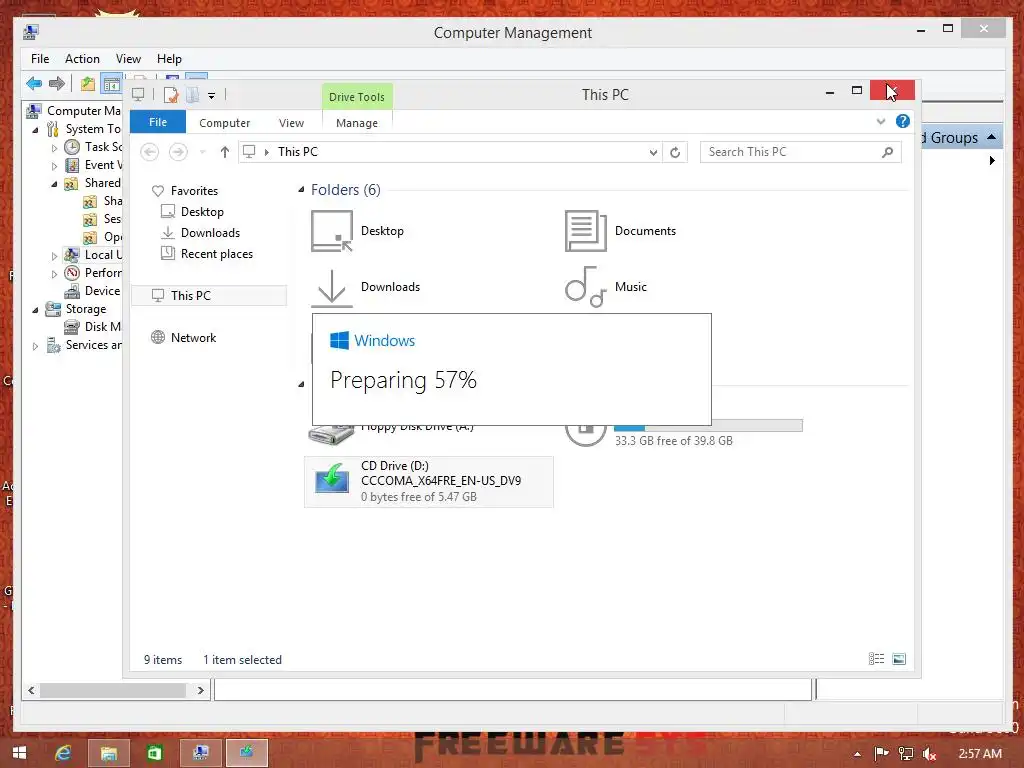Click the Refresh button next to address bar
1024x768 pixels.
click(675, 152)
